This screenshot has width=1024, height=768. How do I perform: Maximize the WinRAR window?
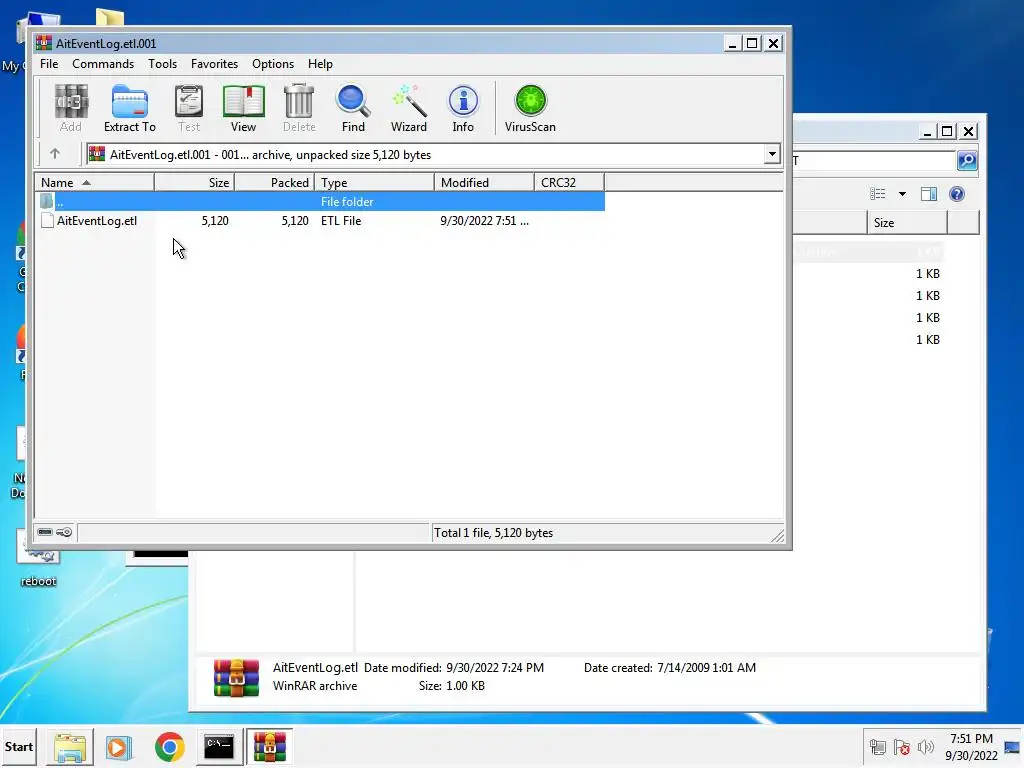752,43
